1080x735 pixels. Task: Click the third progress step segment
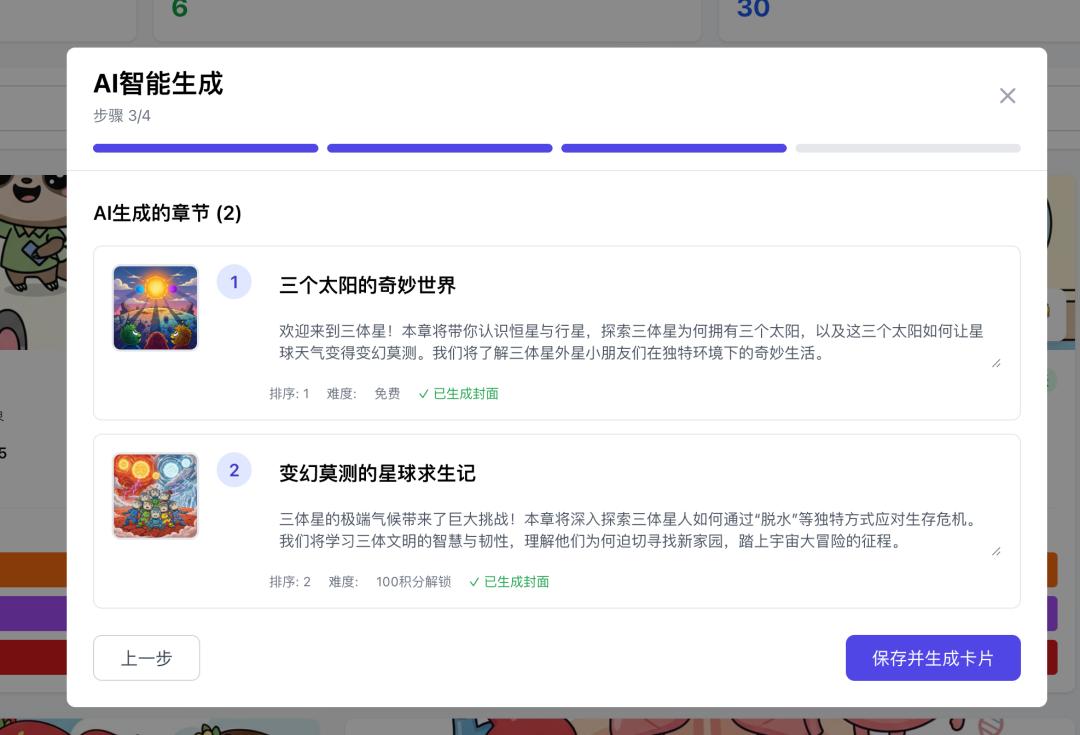tap(674, 148)
